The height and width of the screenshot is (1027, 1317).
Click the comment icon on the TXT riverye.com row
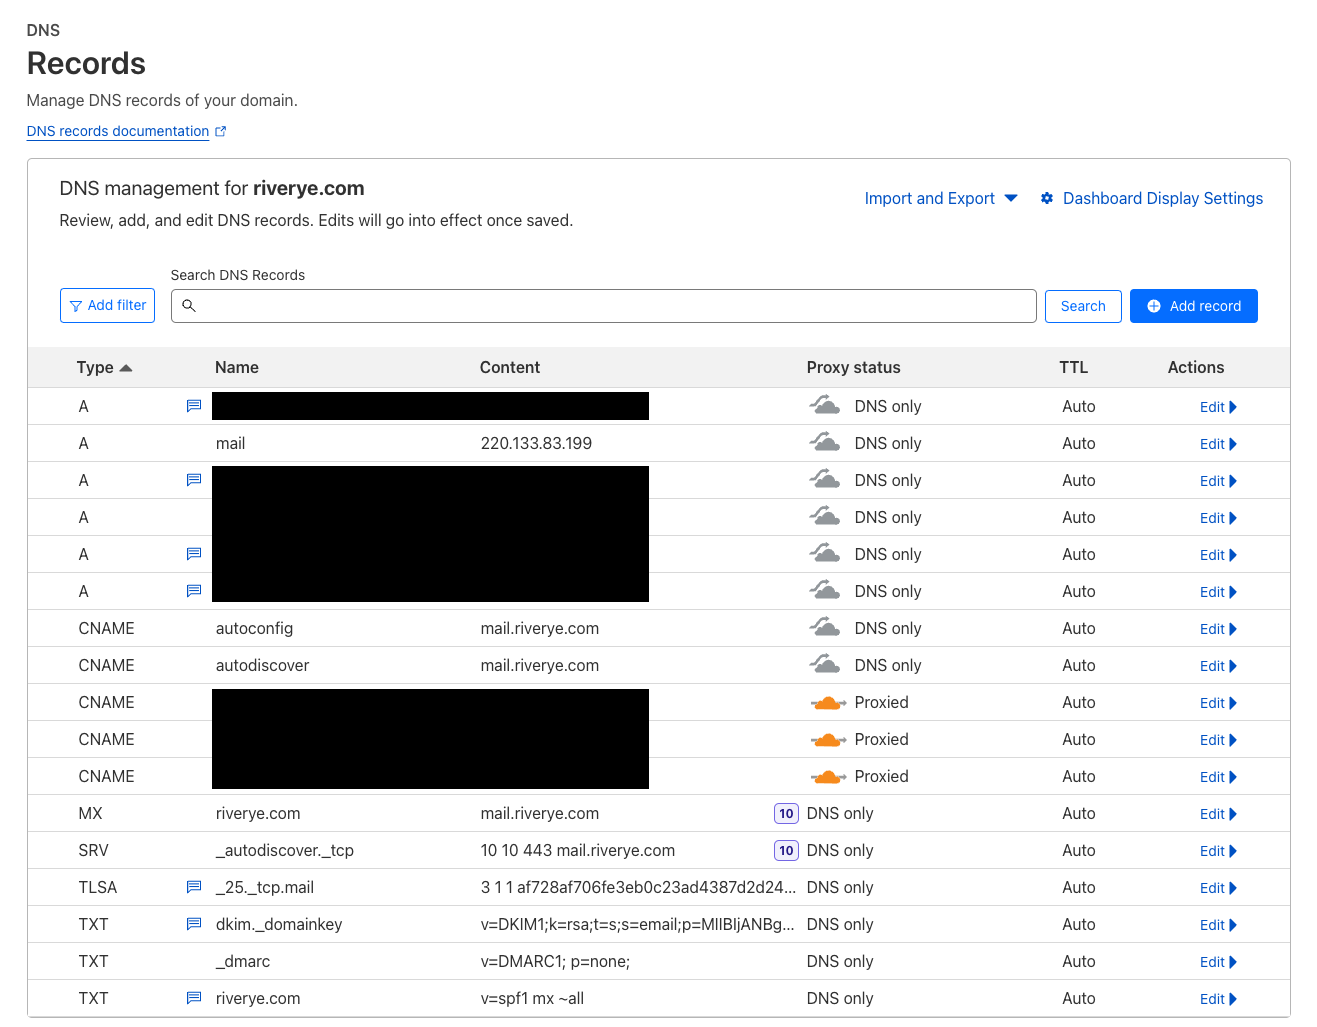194,998
